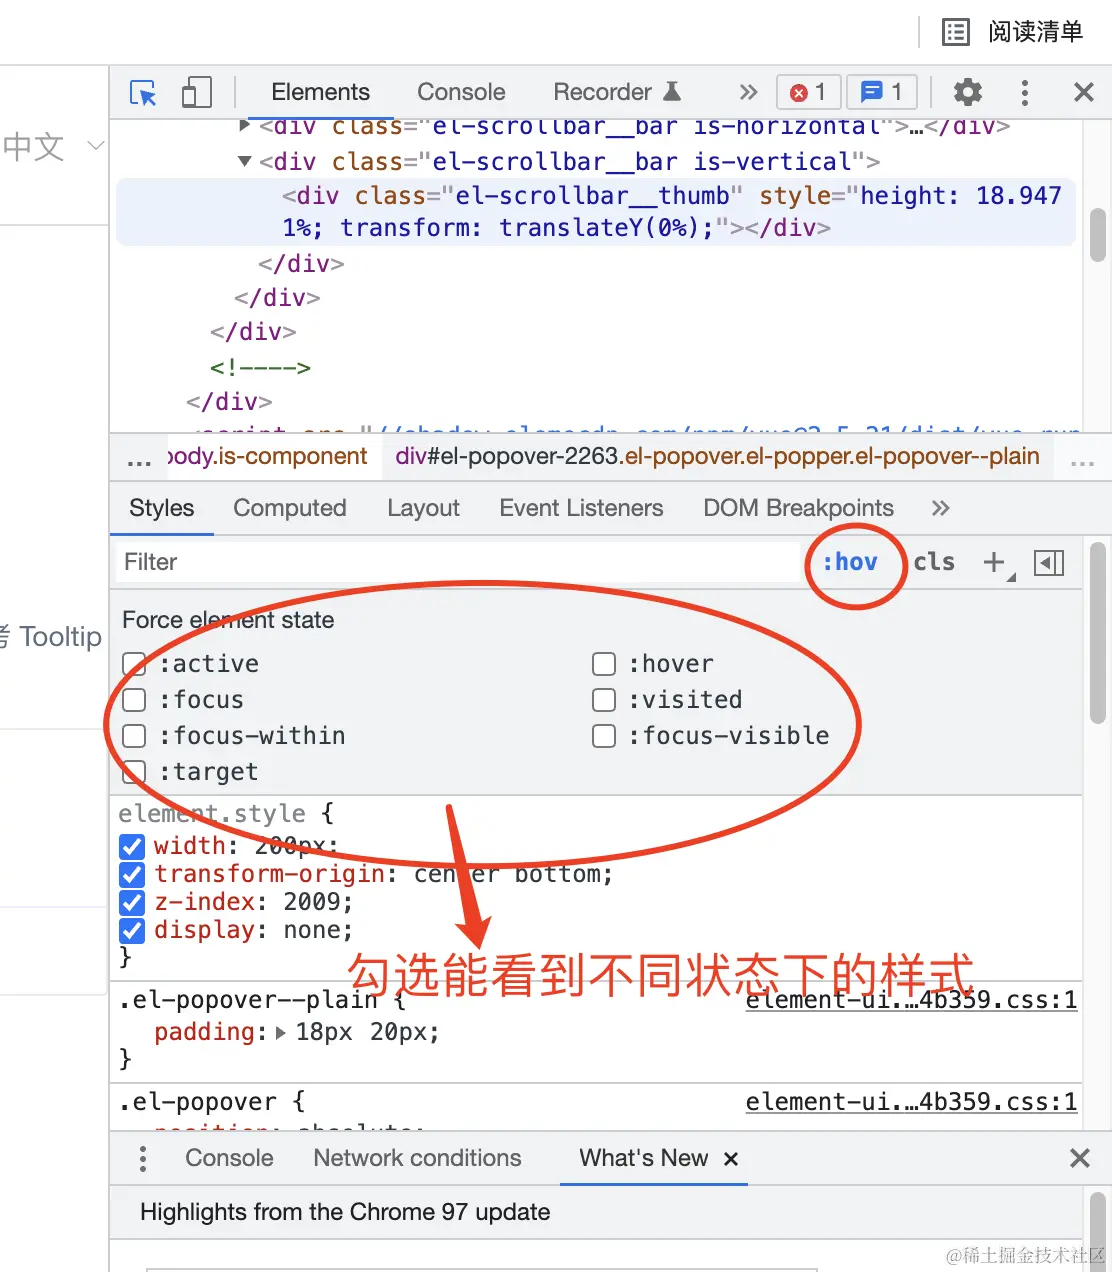Close the bottom drawer
The height and width of the screenshot is (1272, 1112).
coord(1080,1158)
